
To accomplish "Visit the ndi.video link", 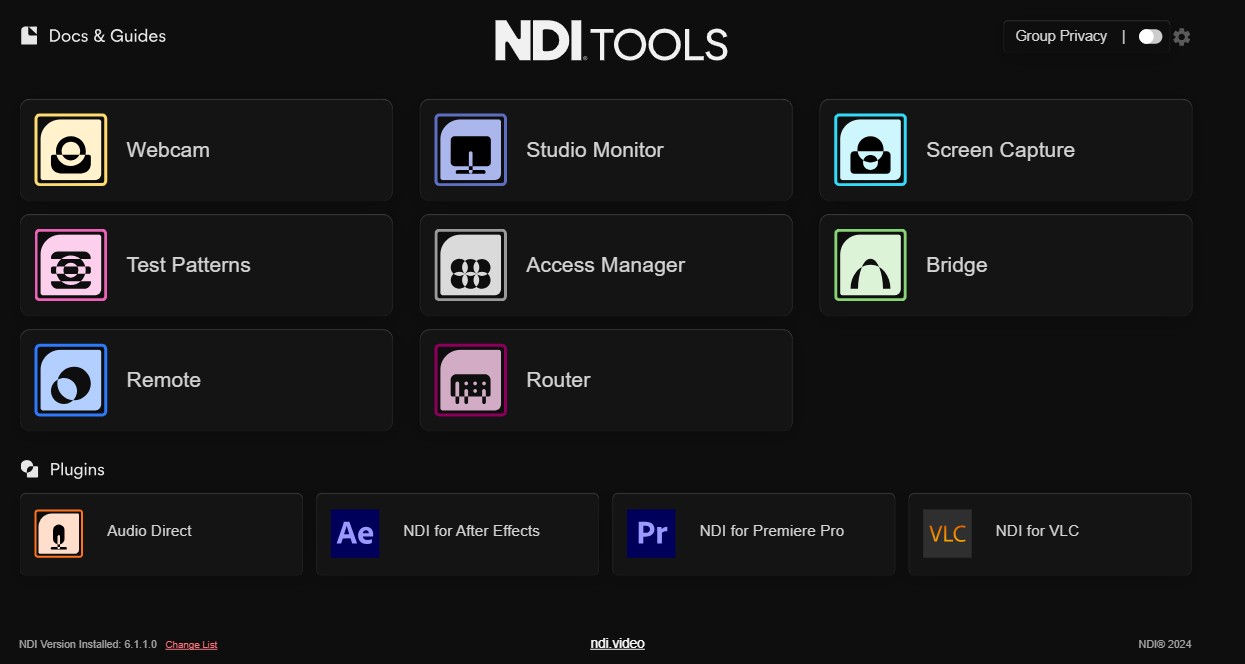I will pyautogui.click(x=617, y=642).
